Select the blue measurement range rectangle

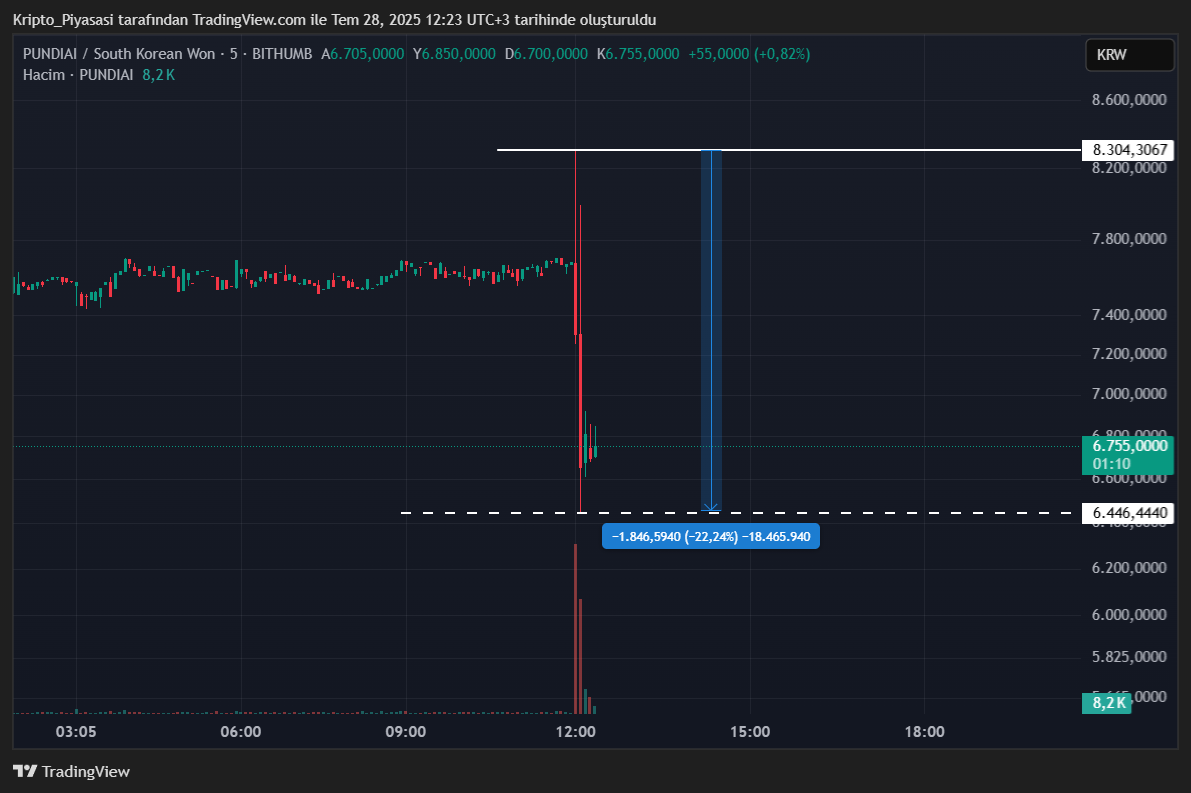711,330
